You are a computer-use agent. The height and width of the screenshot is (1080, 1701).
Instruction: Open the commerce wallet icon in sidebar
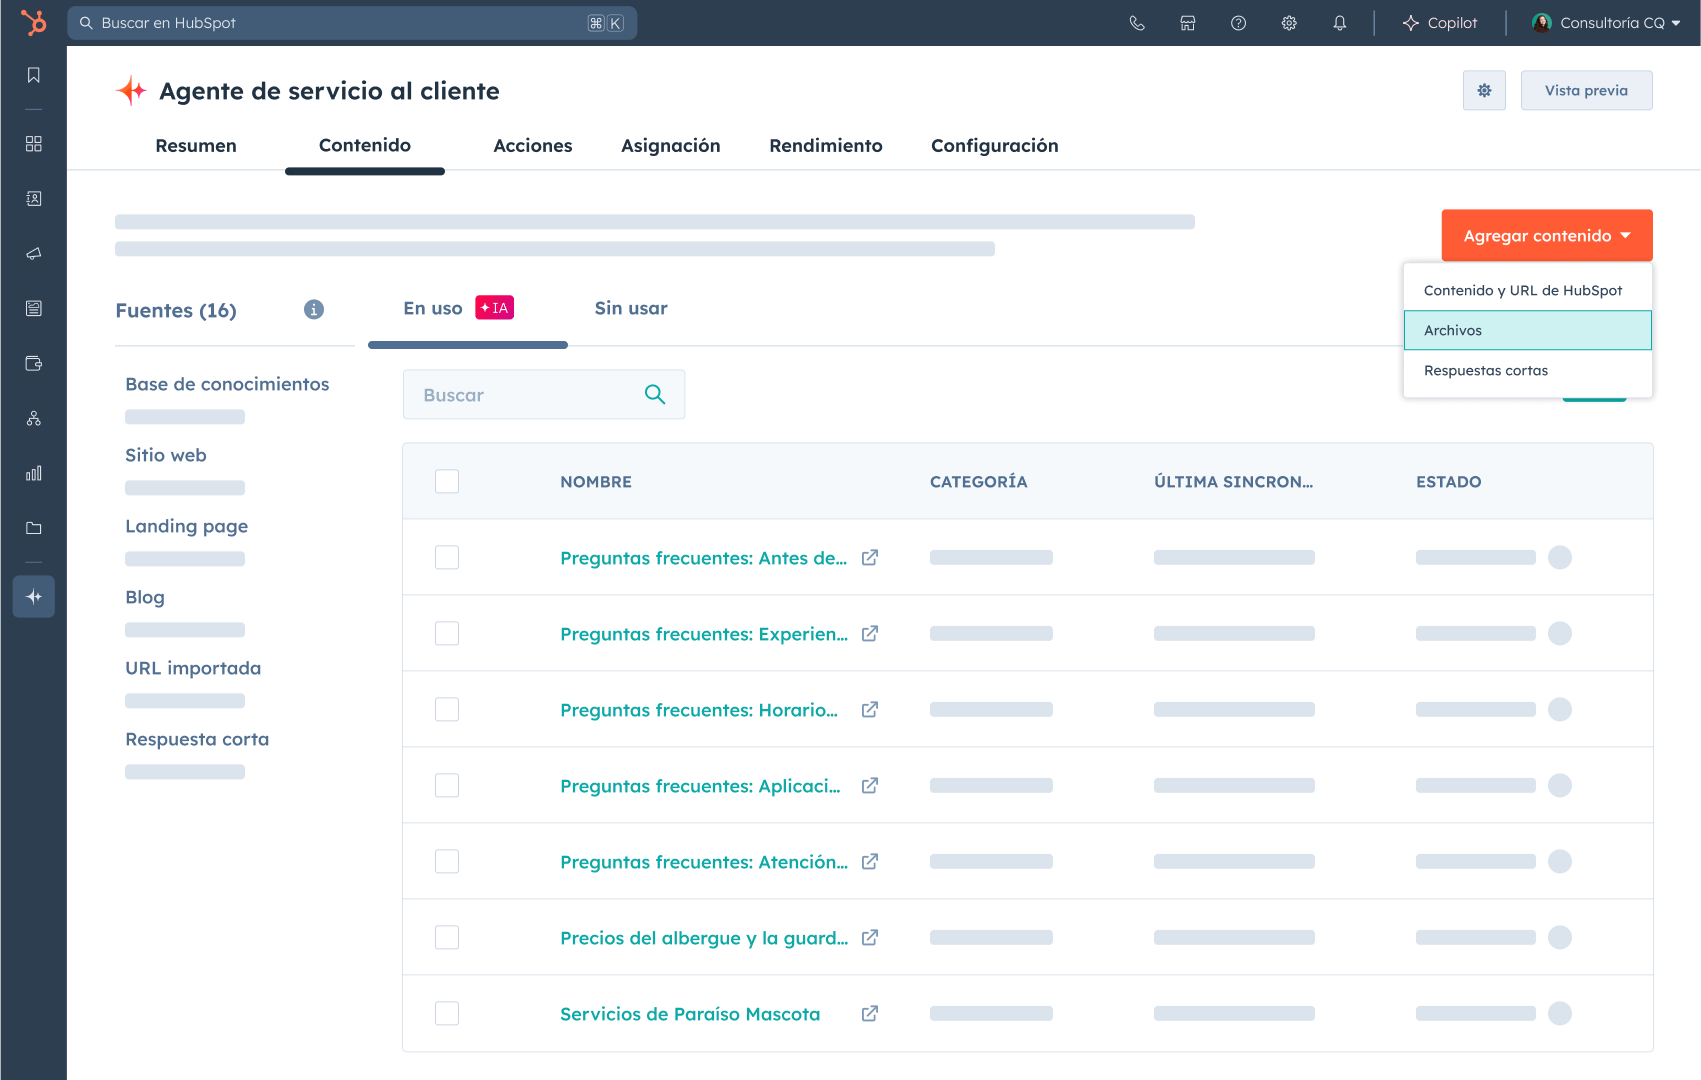coord(34,363)
